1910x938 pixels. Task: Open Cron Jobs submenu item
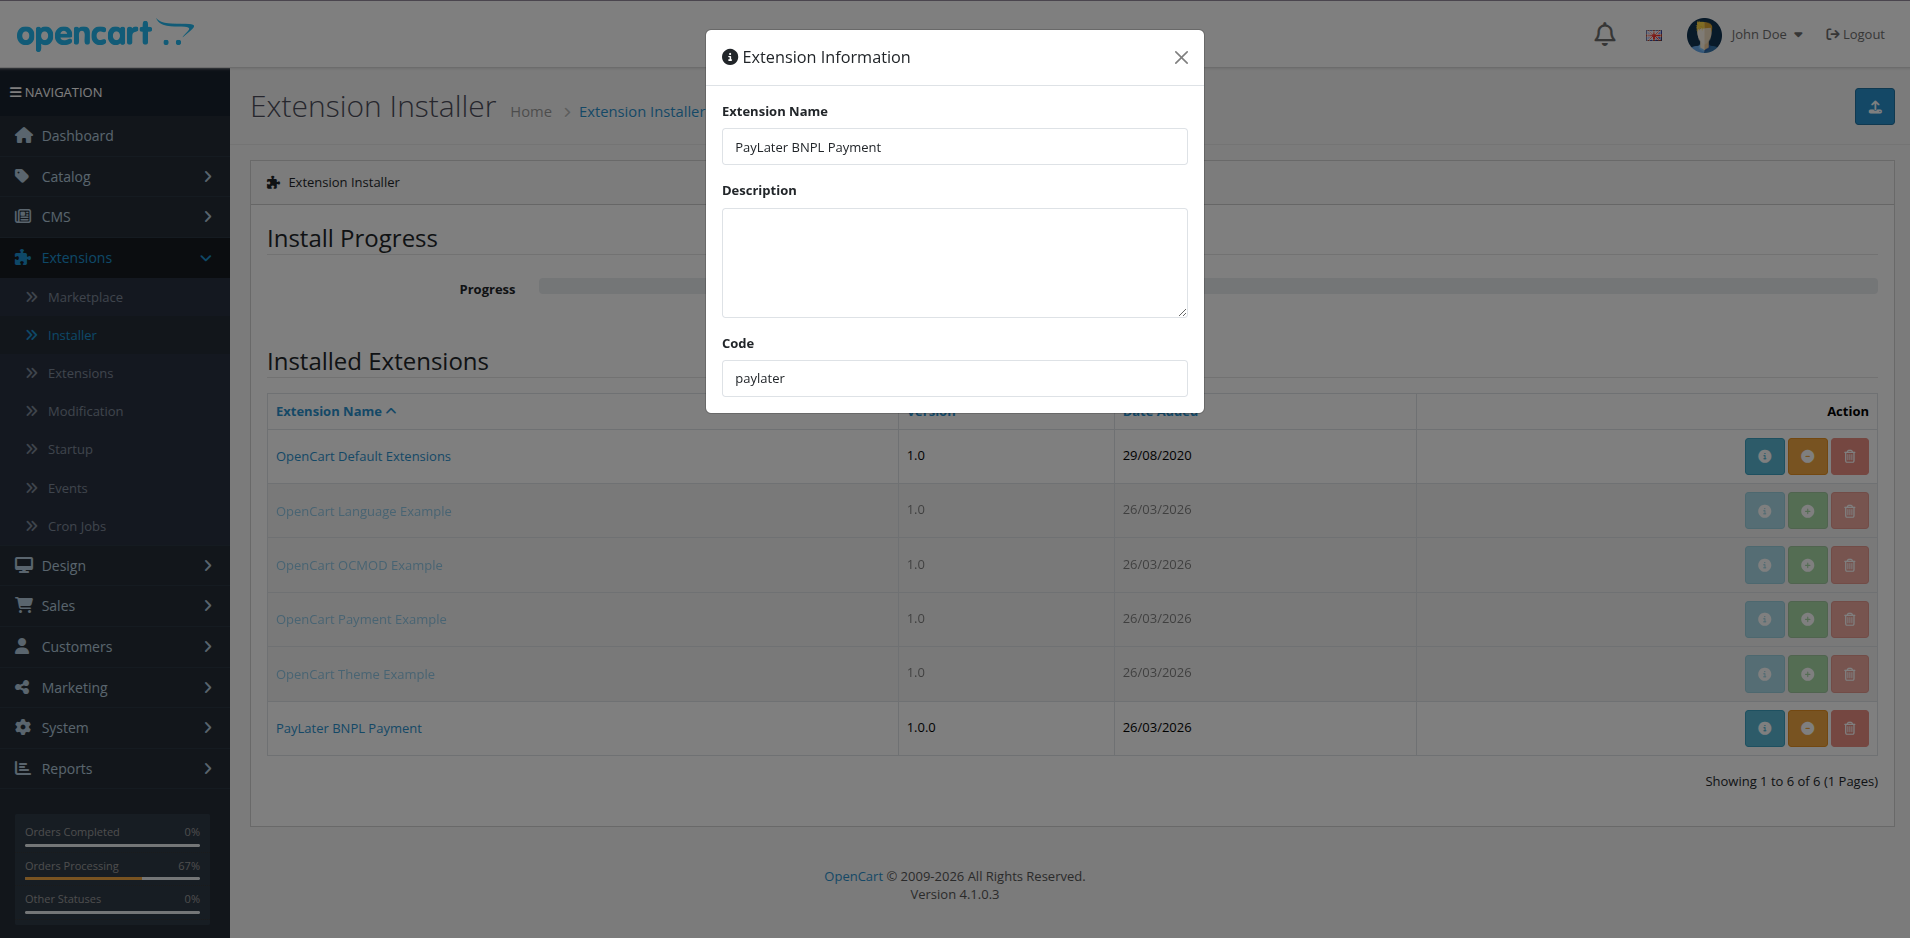click(x=115, y=526)
